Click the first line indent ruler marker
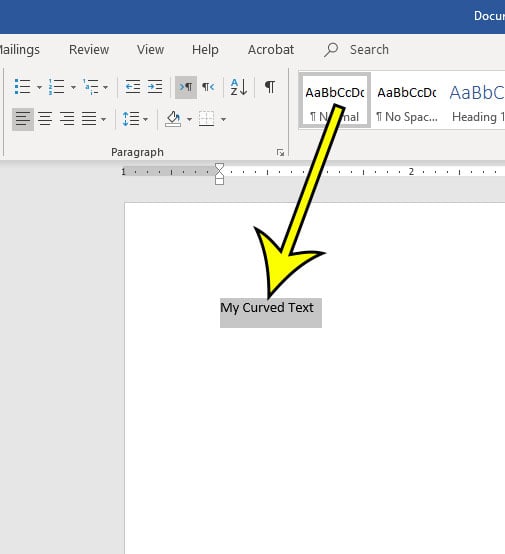This screenshot has height=554, width=505. (x=219, y=167)
